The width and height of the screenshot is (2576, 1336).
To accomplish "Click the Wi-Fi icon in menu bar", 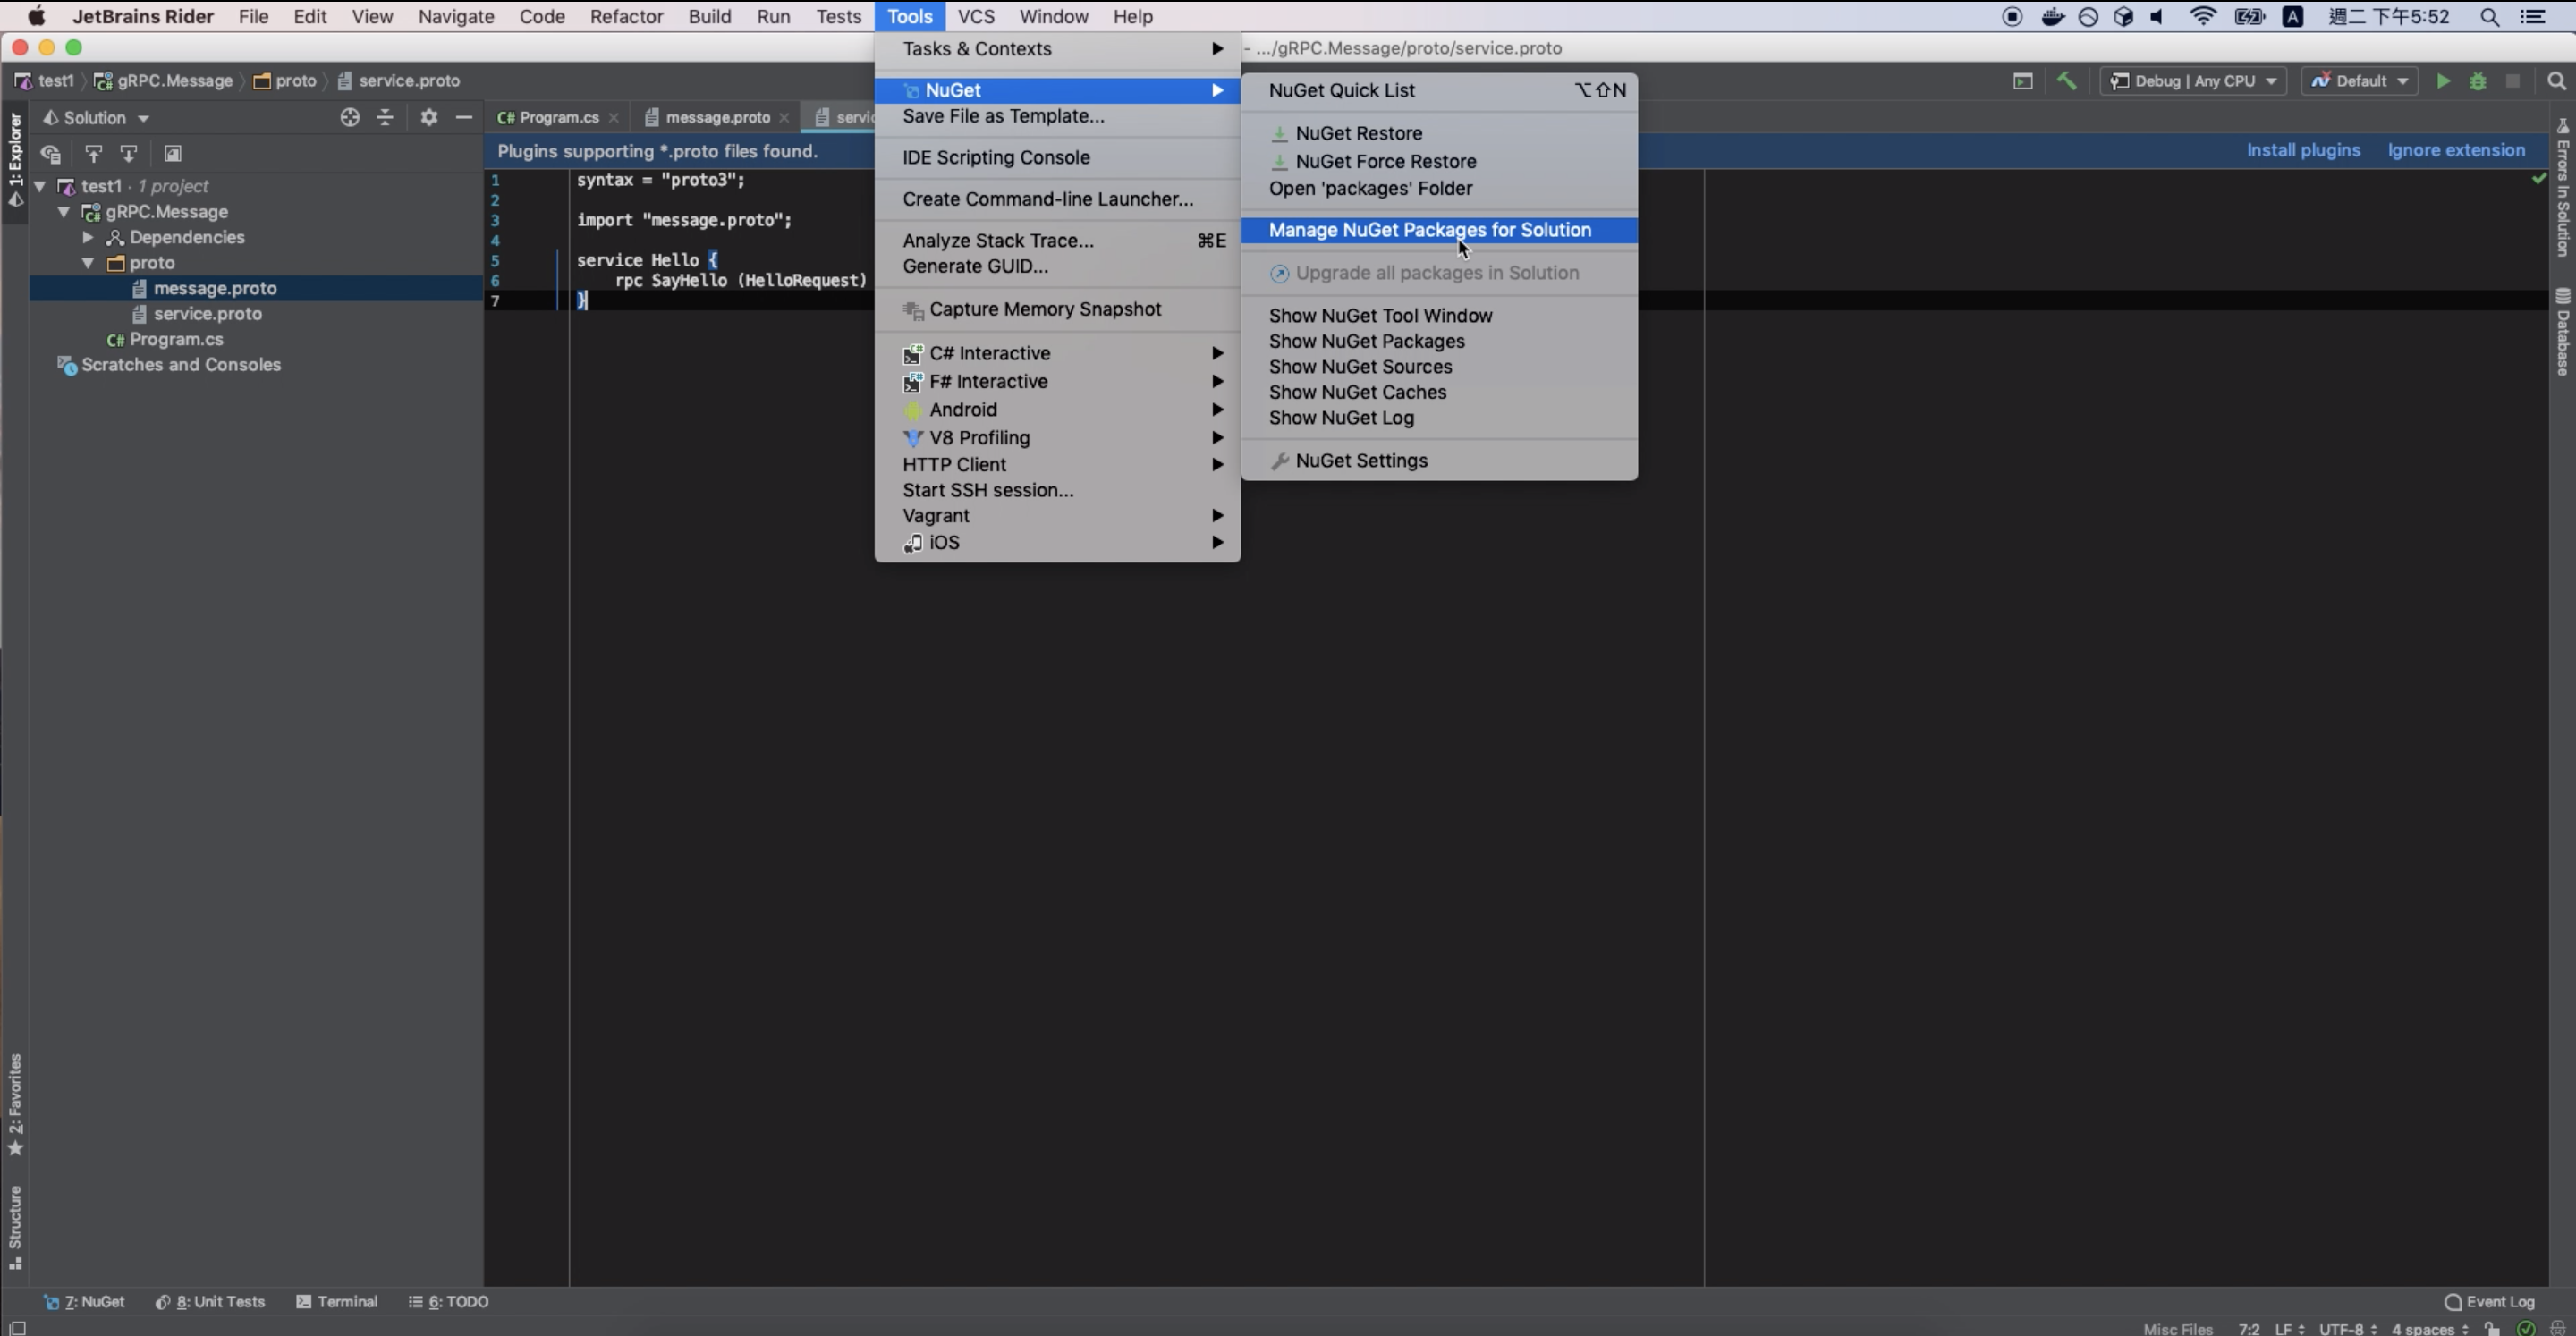I will (2203, 17).
